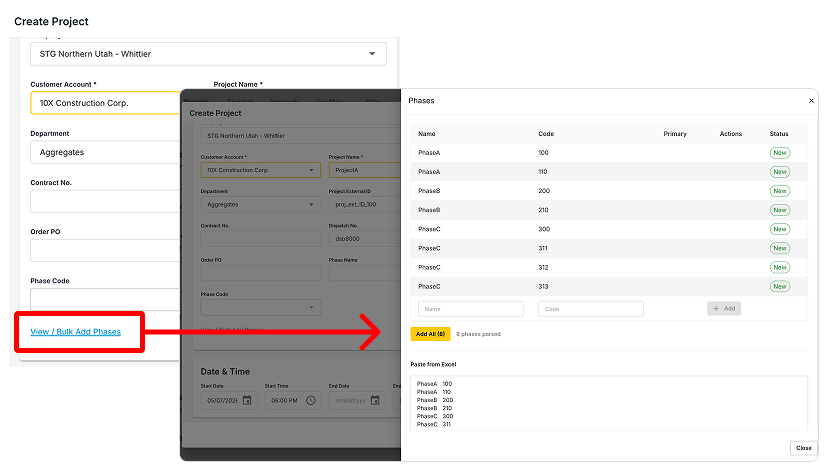Click the Actions column header
This screenshot has width=827, height=468.
point(731,134)
